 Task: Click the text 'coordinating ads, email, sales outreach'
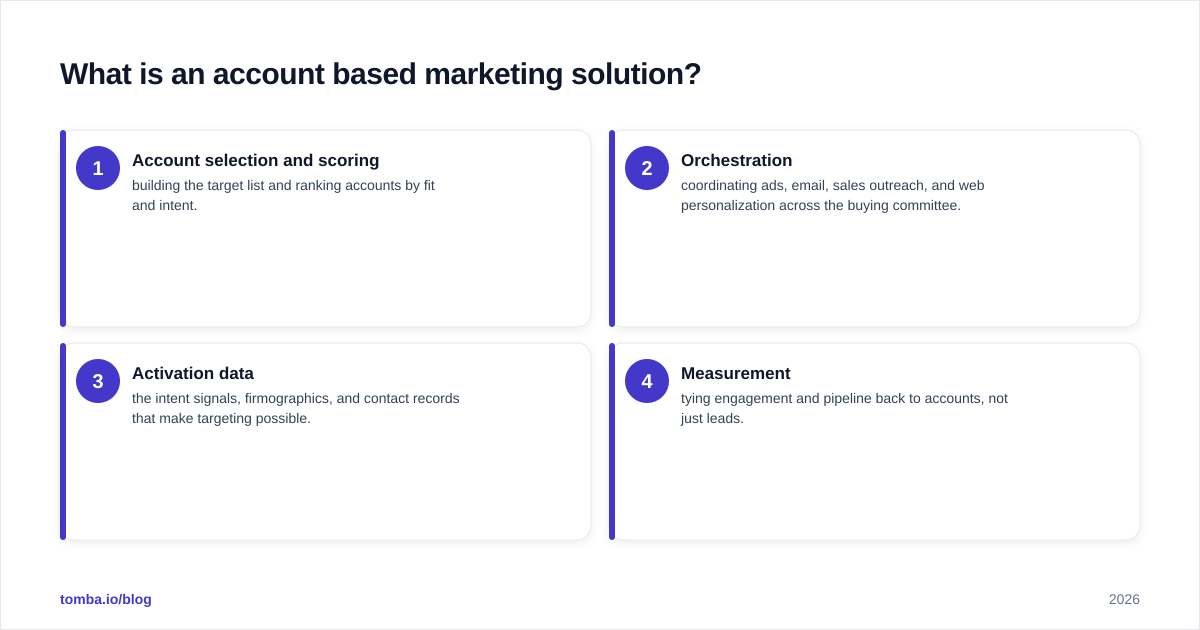(804, 185)
